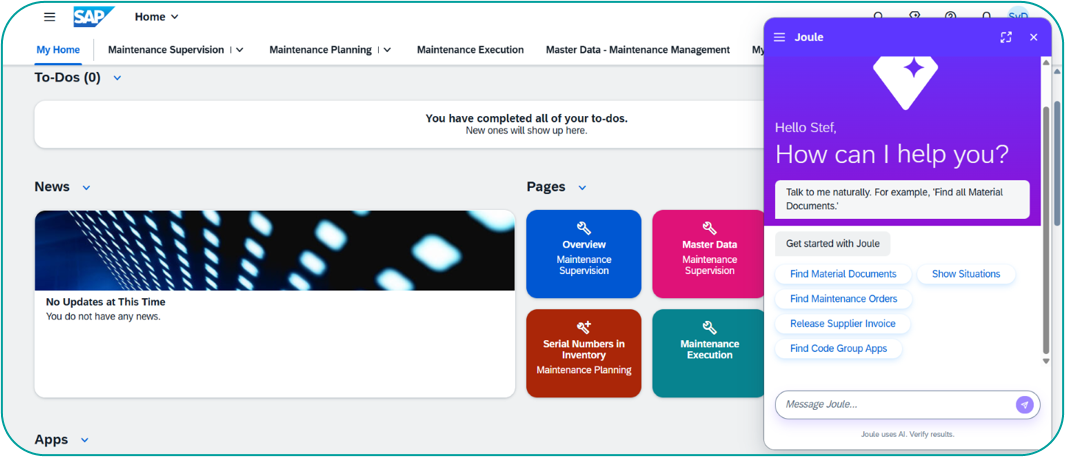Expand the Pages section options chevron

pyautogui.click(x=582, y=188)
